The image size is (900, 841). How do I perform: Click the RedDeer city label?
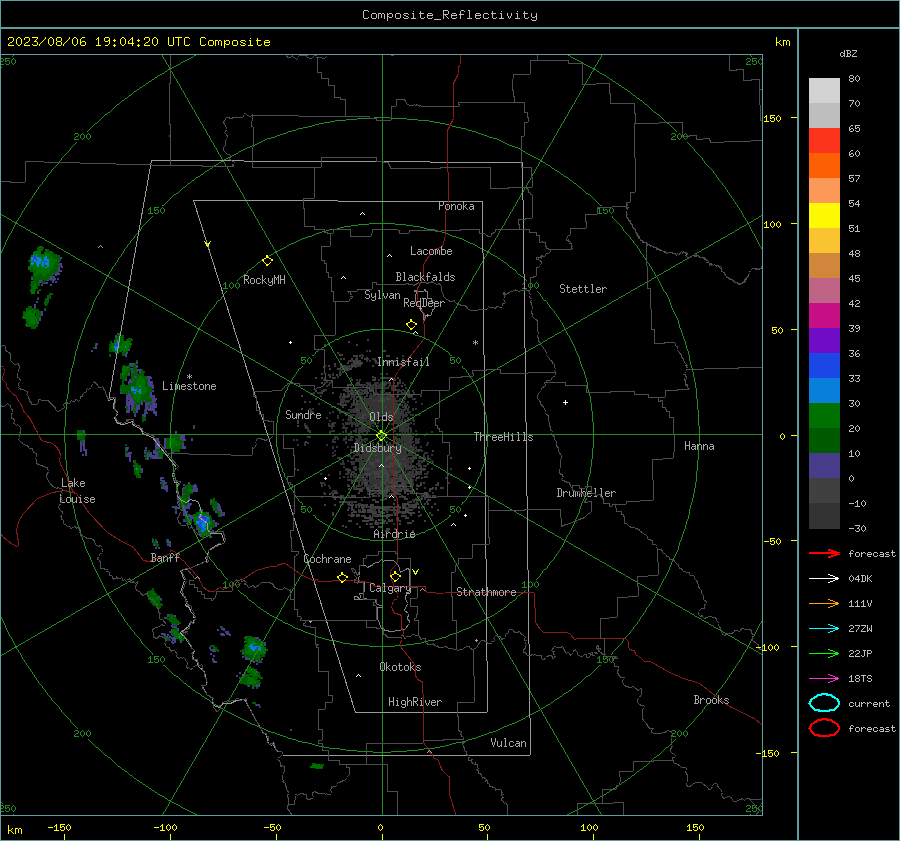click(x=424, y=303)
